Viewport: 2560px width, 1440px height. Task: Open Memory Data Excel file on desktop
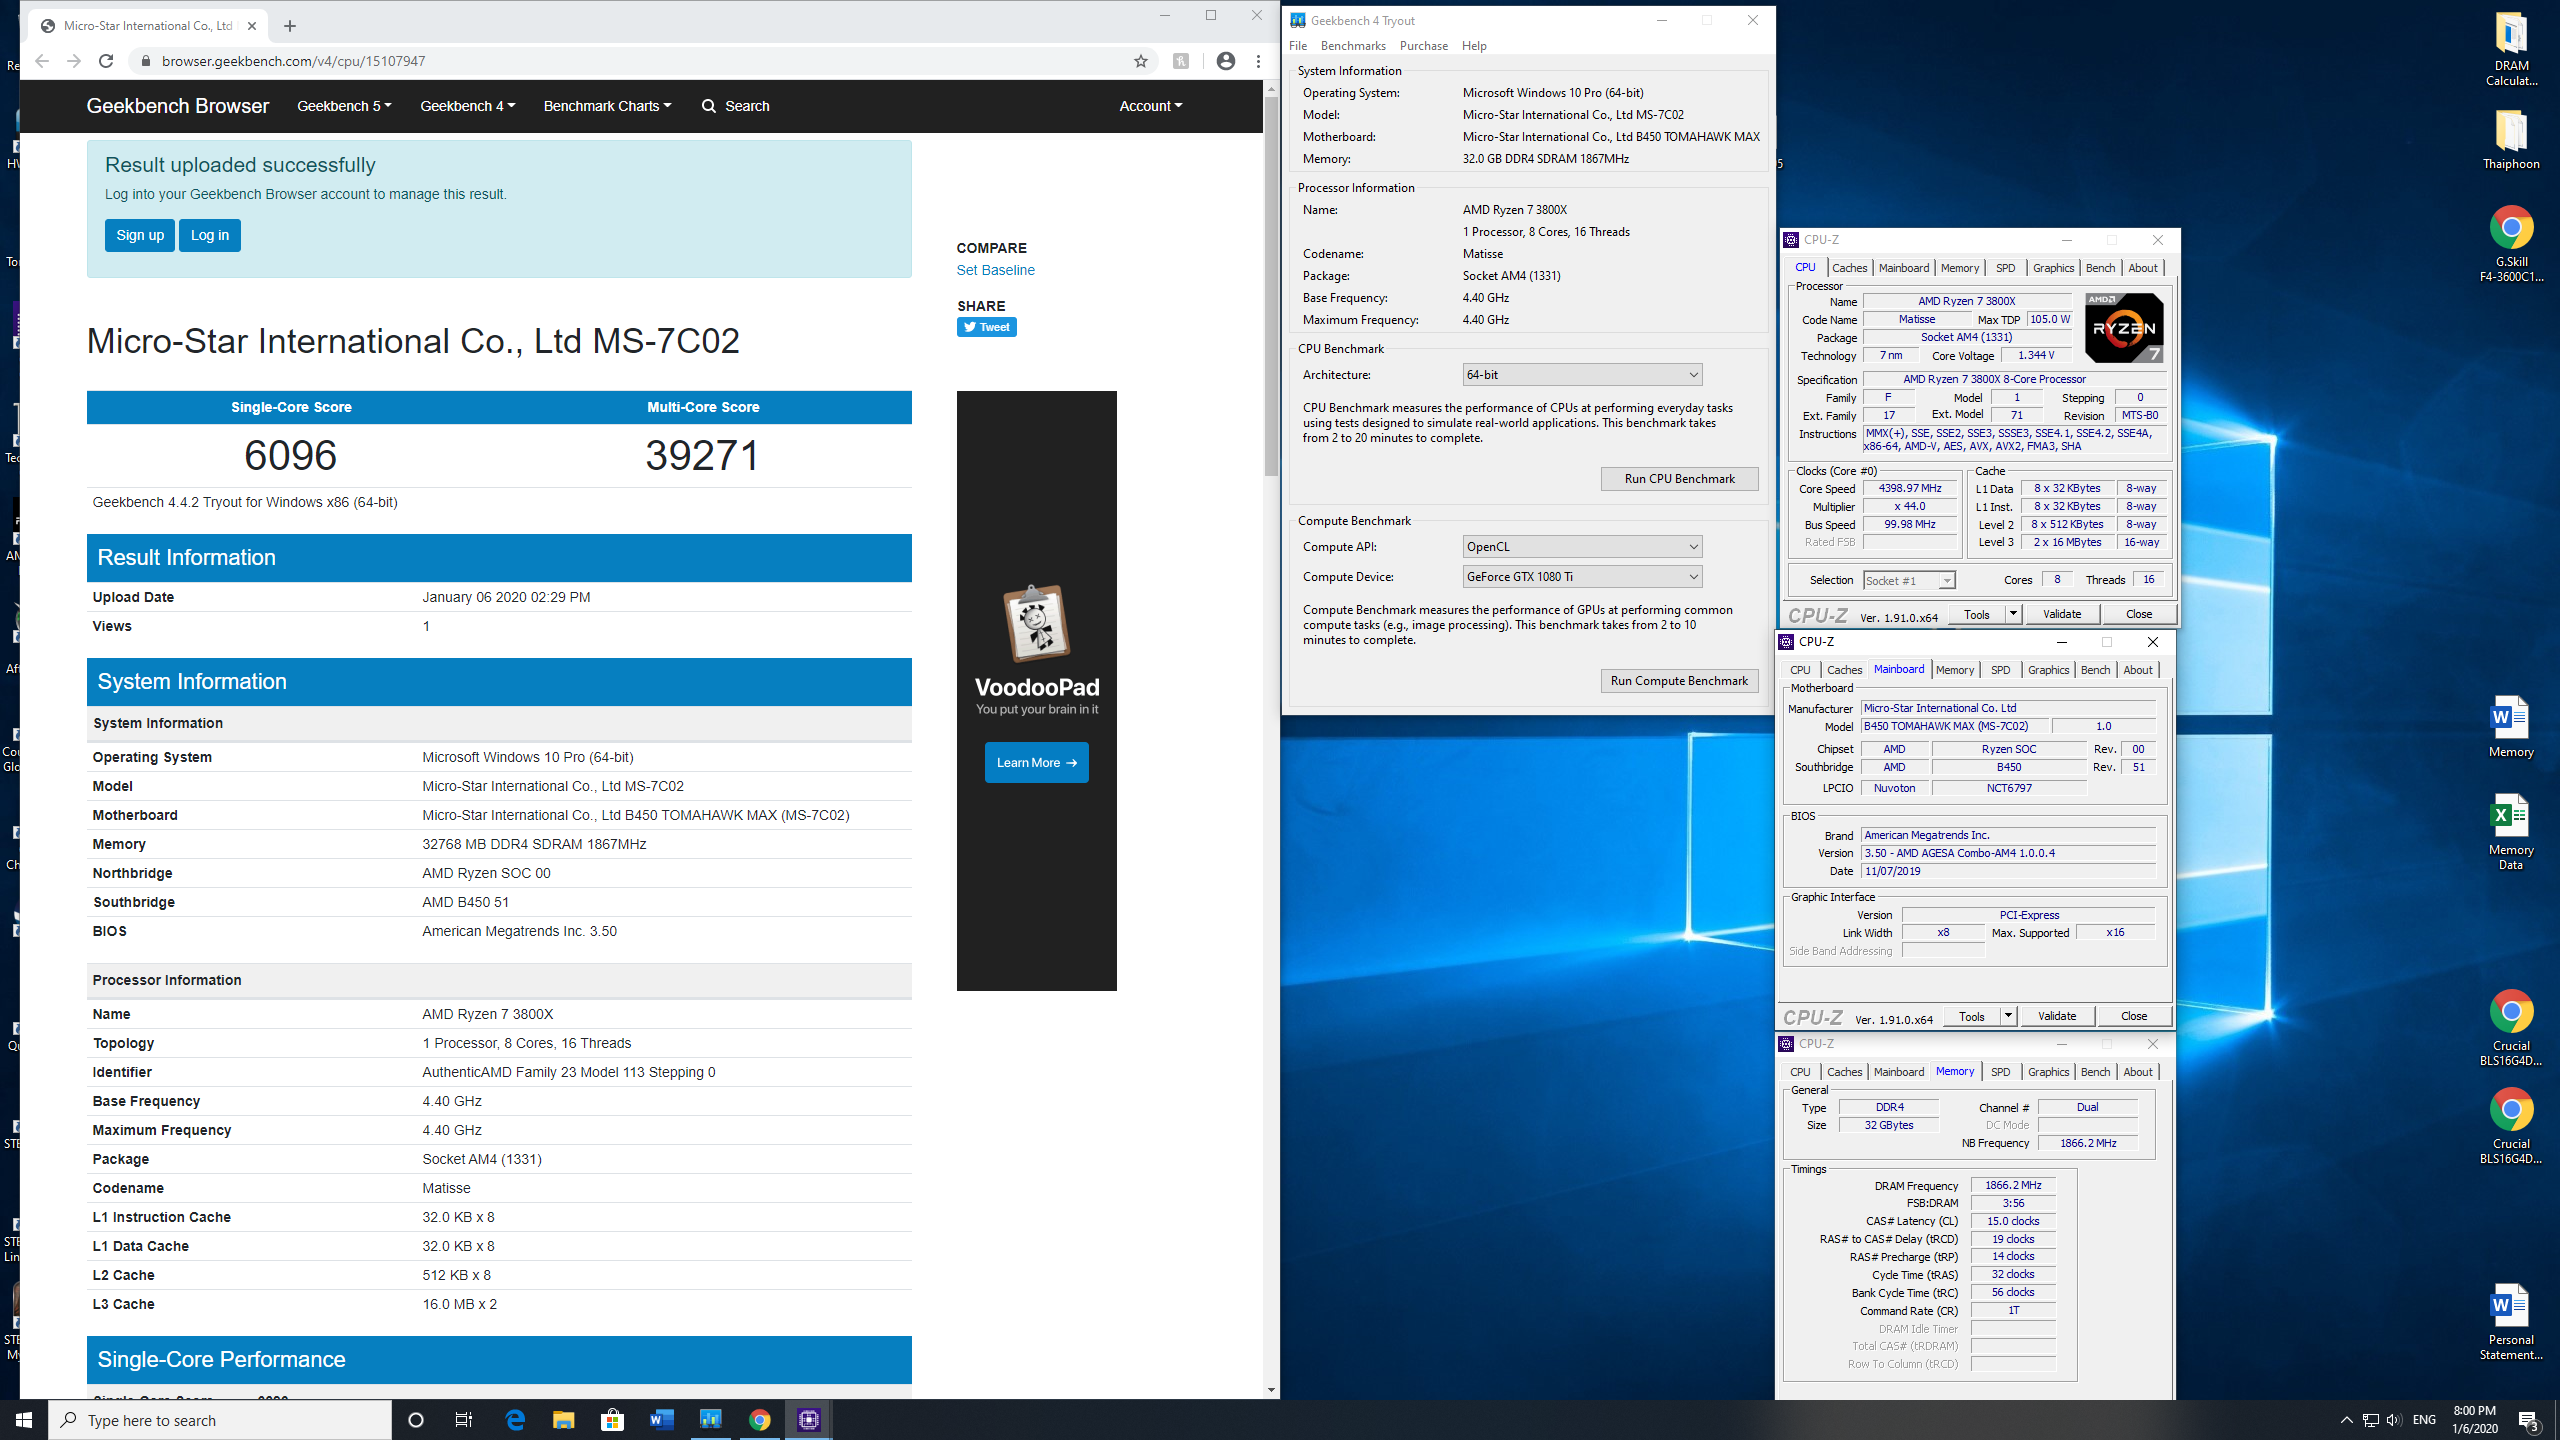(x=2511, y=832)
